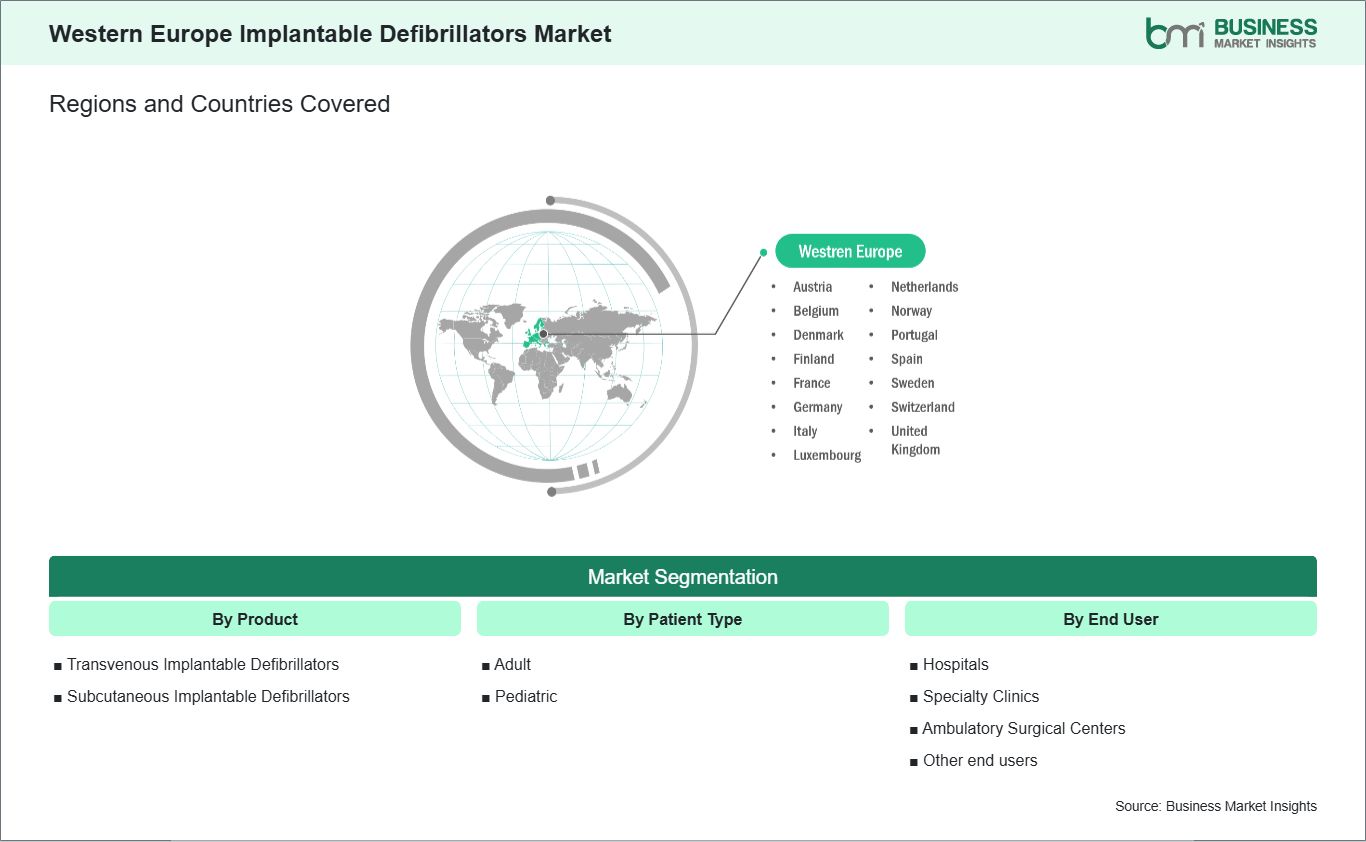Click Transvenous Implantable Defibrillators item
The height and width of the screenshot is (842, 1366).
click(203, 664)
